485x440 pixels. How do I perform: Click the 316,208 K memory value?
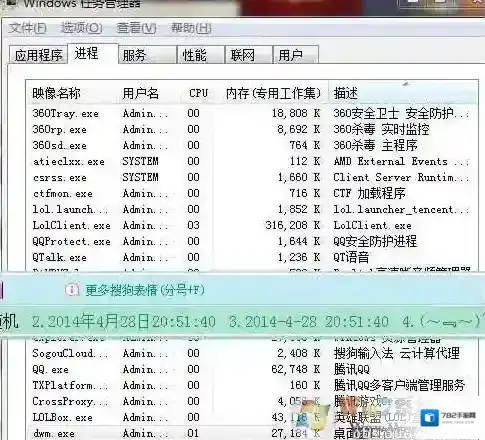[293, 225]
